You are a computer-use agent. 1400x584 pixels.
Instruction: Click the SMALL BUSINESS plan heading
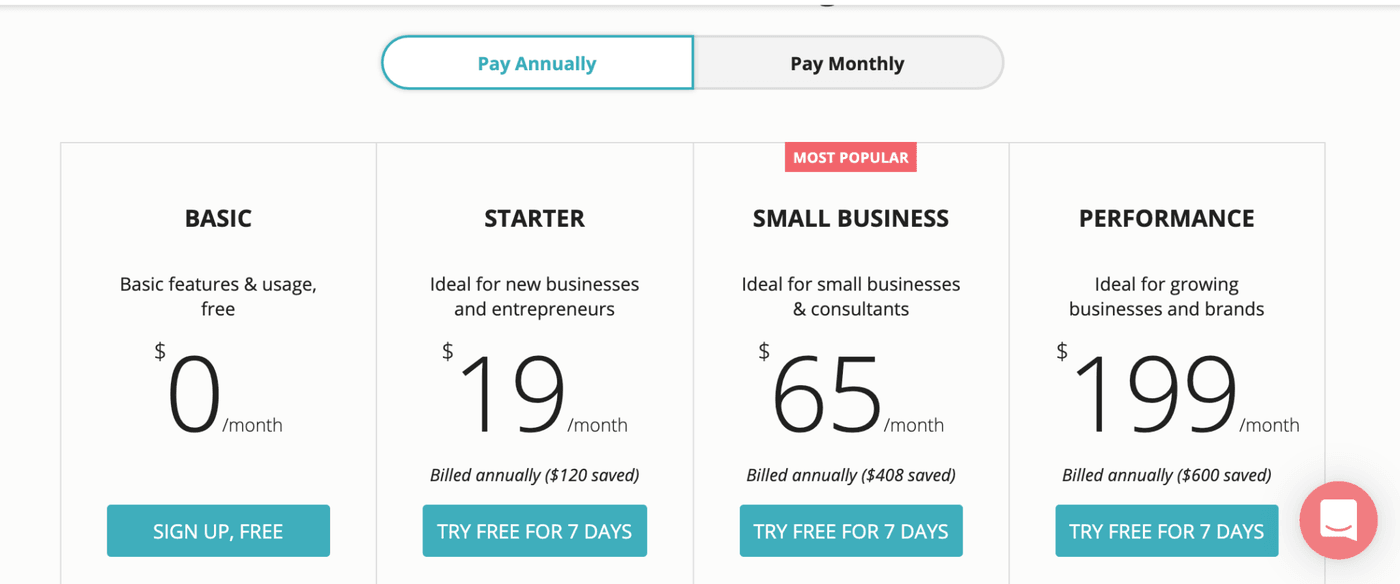tap(851, 218)
